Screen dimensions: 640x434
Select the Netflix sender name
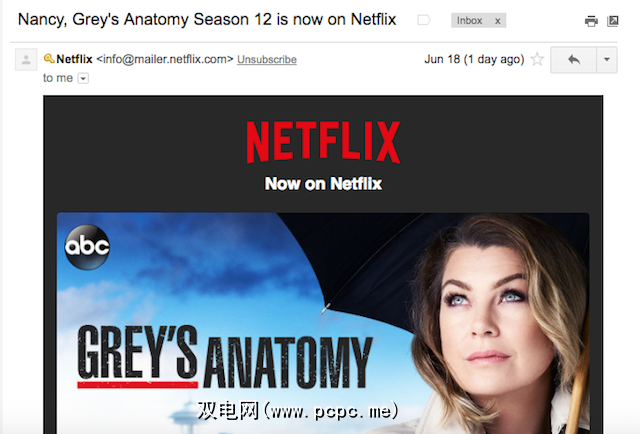coord(74,59)
